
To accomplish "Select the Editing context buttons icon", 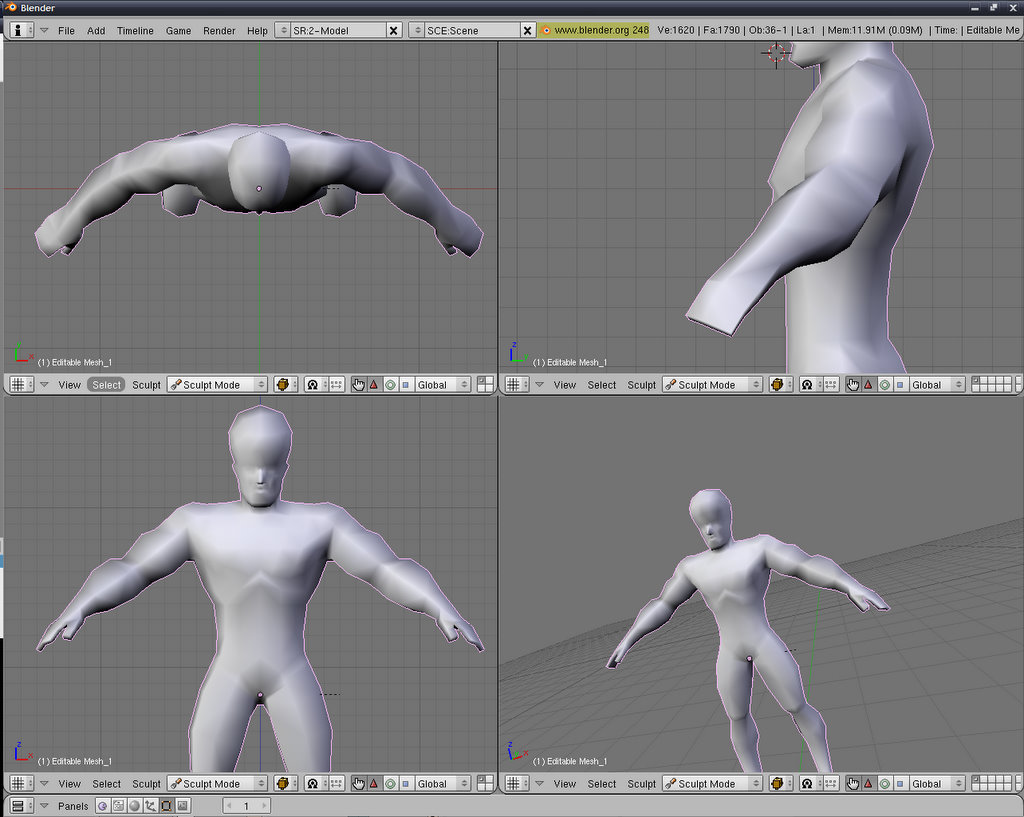I will pos(166,805).
